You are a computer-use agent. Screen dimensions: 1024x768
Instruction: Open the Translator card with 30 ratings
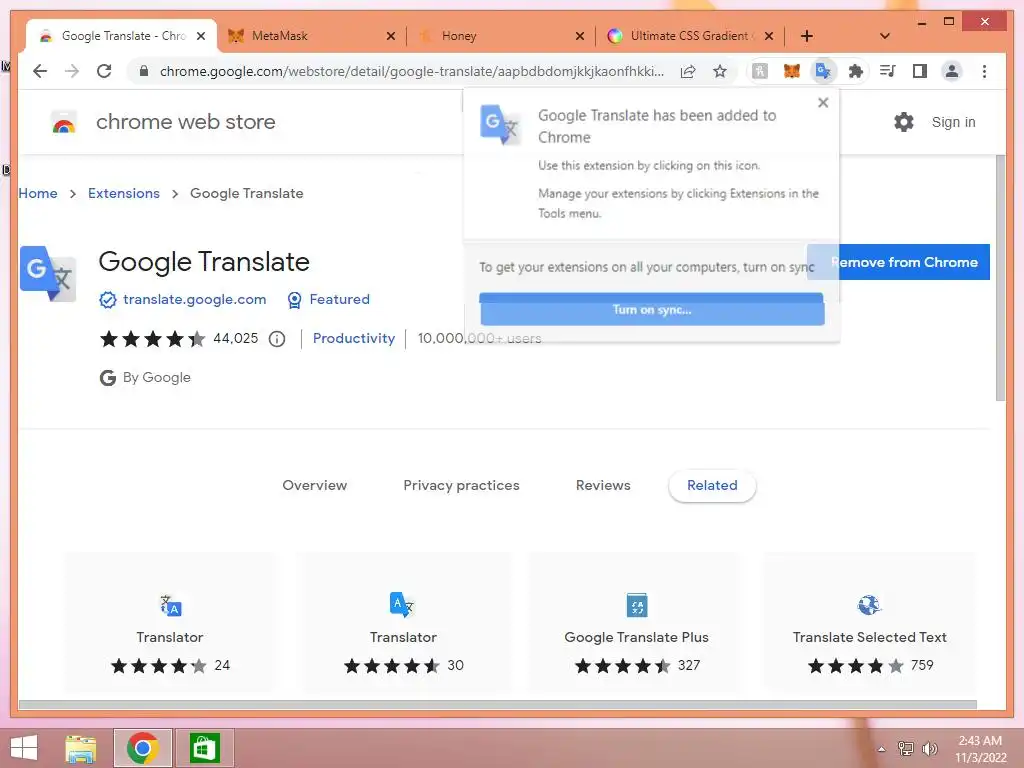tap(404, 622)
